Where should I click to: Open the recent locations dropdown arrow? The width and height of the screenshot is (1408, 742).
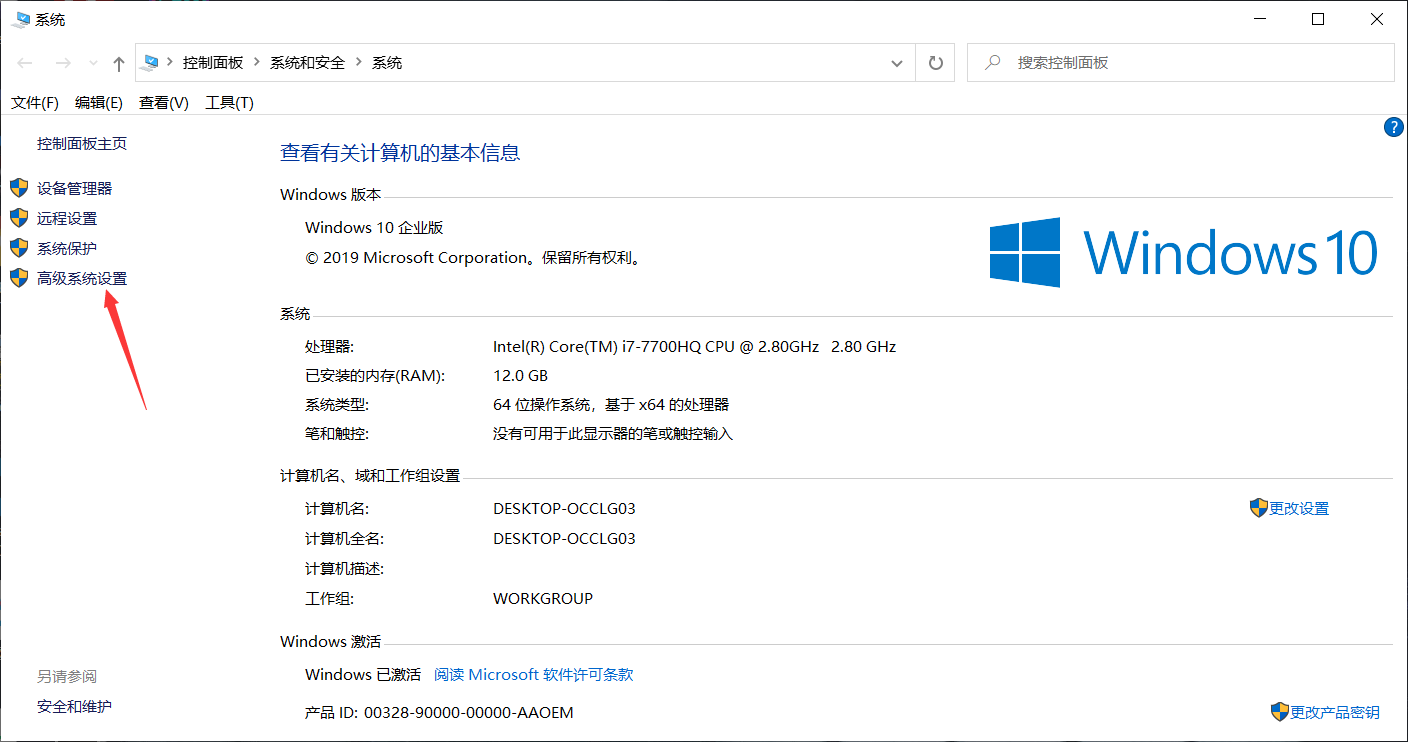click(94, 63)
